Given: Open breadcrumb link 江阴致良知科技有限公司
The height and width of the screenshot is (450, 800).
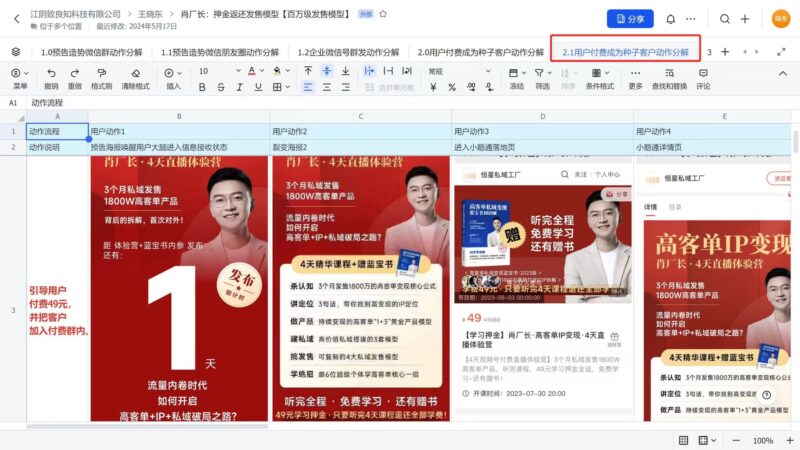Looking at the screenshot, I should point(75,14).
